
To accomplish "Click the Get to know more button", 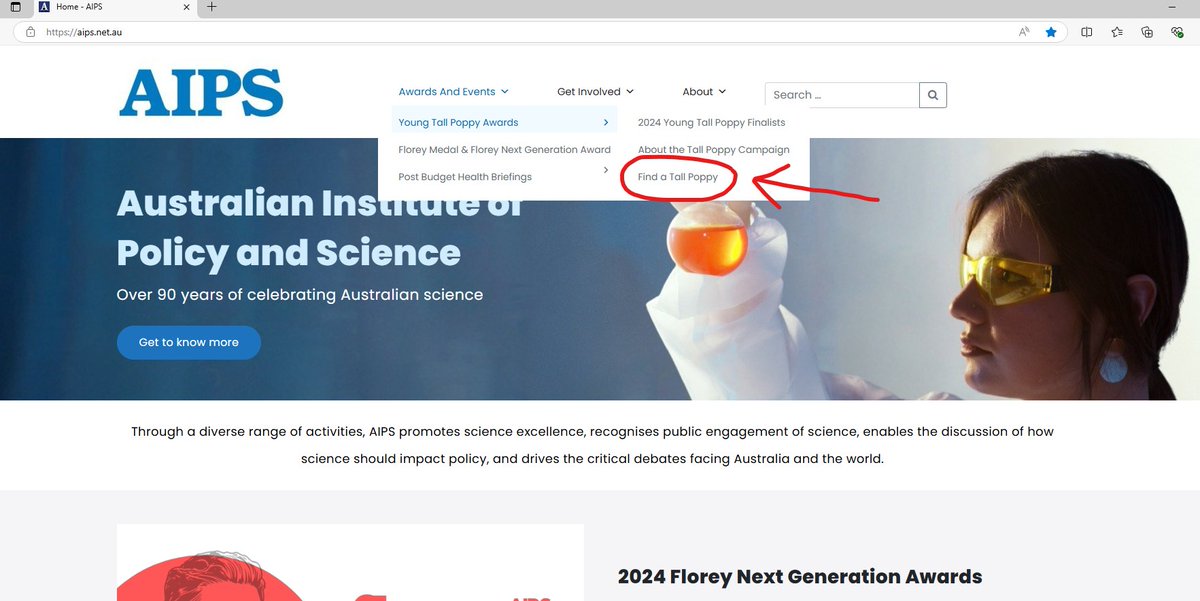I will click(x=189, y=342).
